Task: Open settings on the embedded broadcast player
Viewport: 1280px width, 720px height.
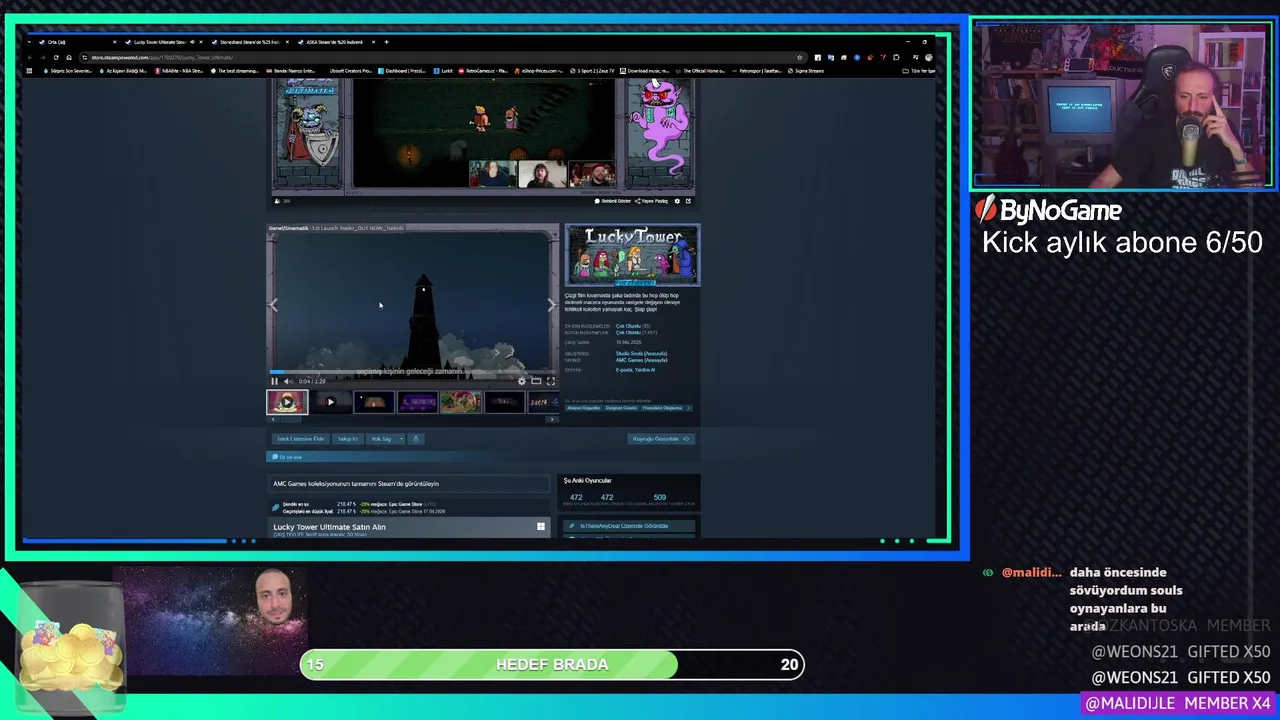Action: click(x=677, y=201)
